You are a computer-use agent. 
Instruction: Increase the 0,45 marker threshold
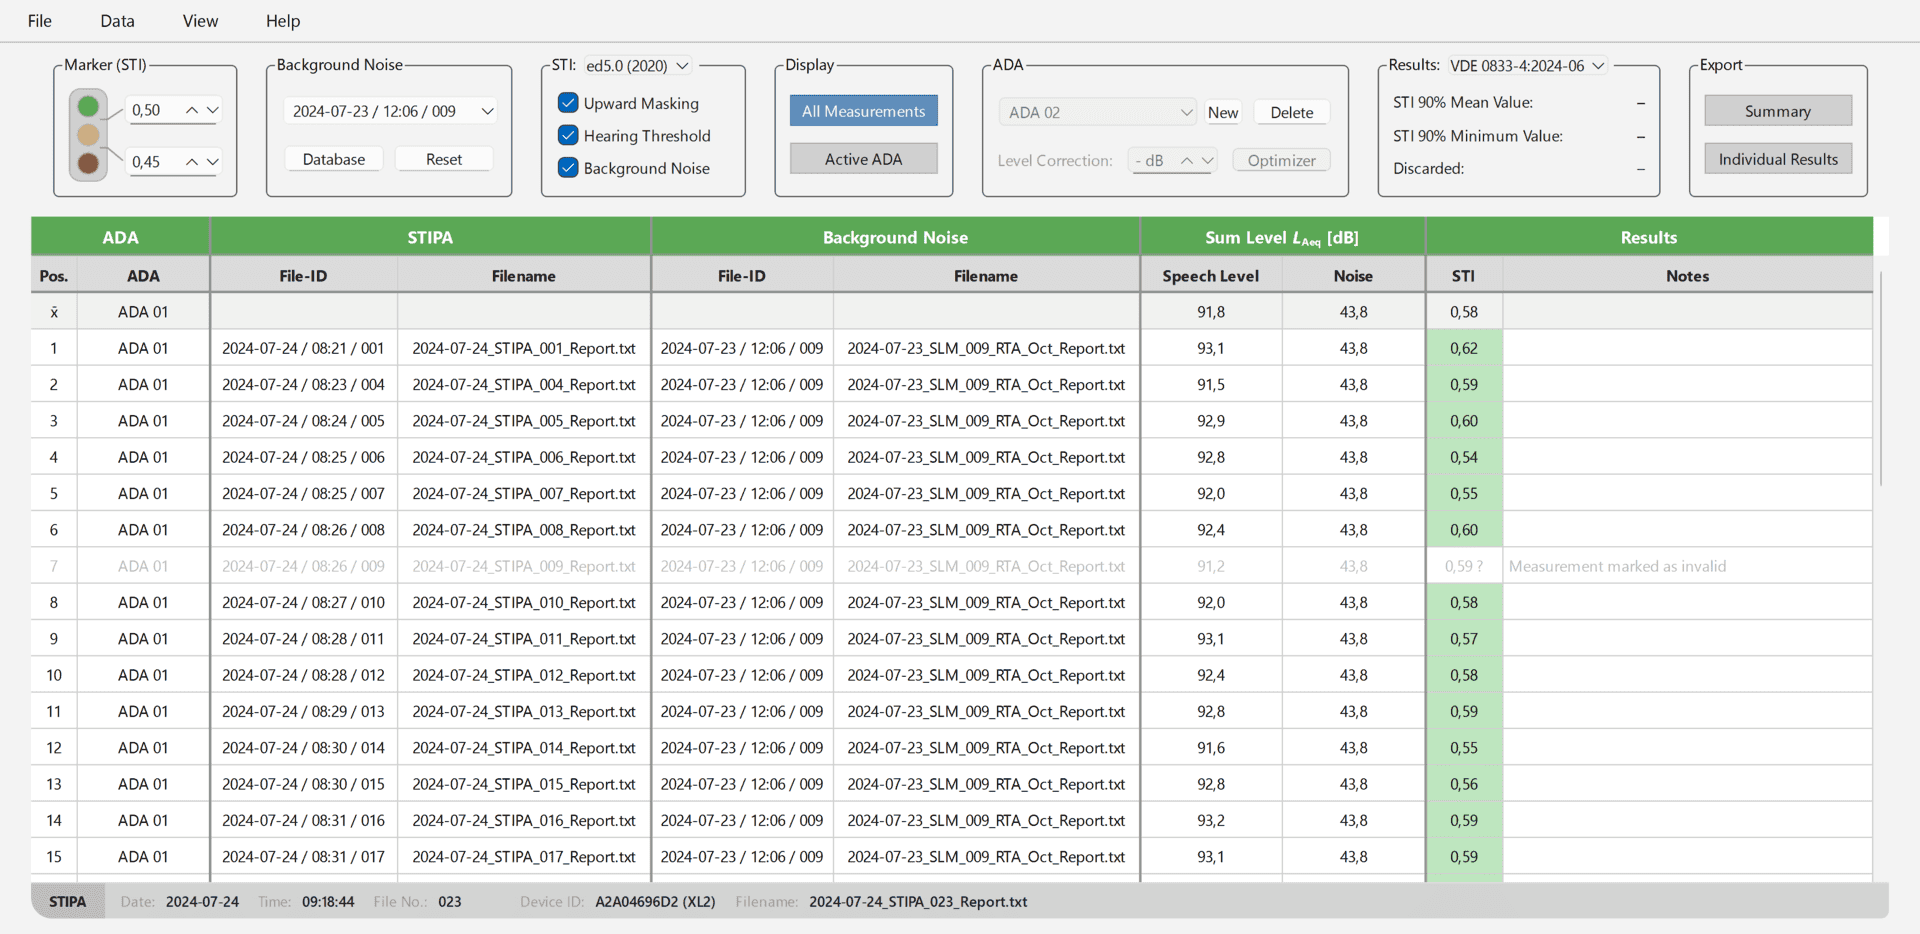(191, 162)
